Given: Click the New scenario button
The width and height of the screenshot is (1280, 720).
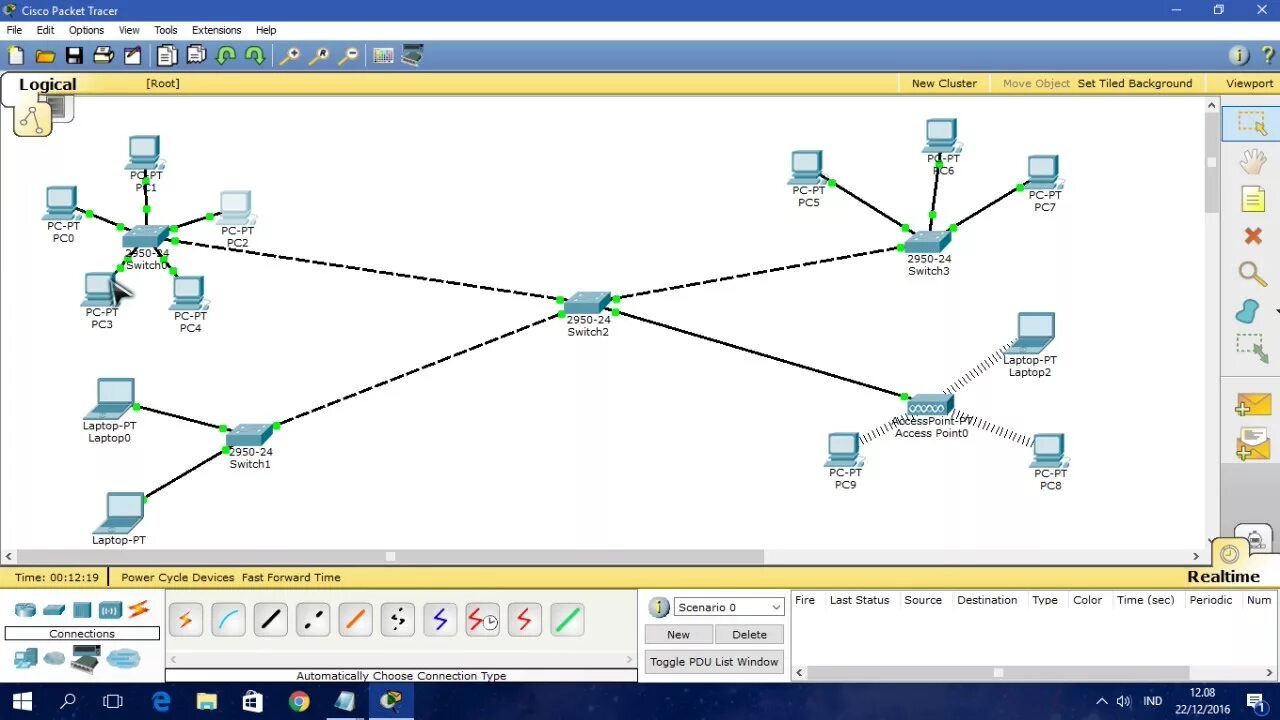Looking at the screenshot, I should coord(678,634).
